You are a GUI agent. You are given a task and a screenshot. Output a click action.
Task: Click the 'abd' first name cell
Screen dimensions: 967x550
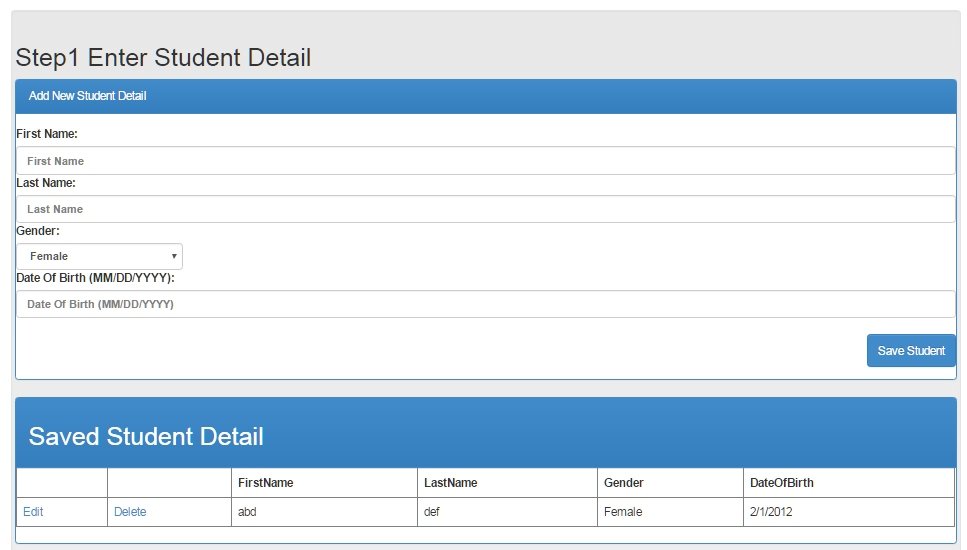coord(324,512)
